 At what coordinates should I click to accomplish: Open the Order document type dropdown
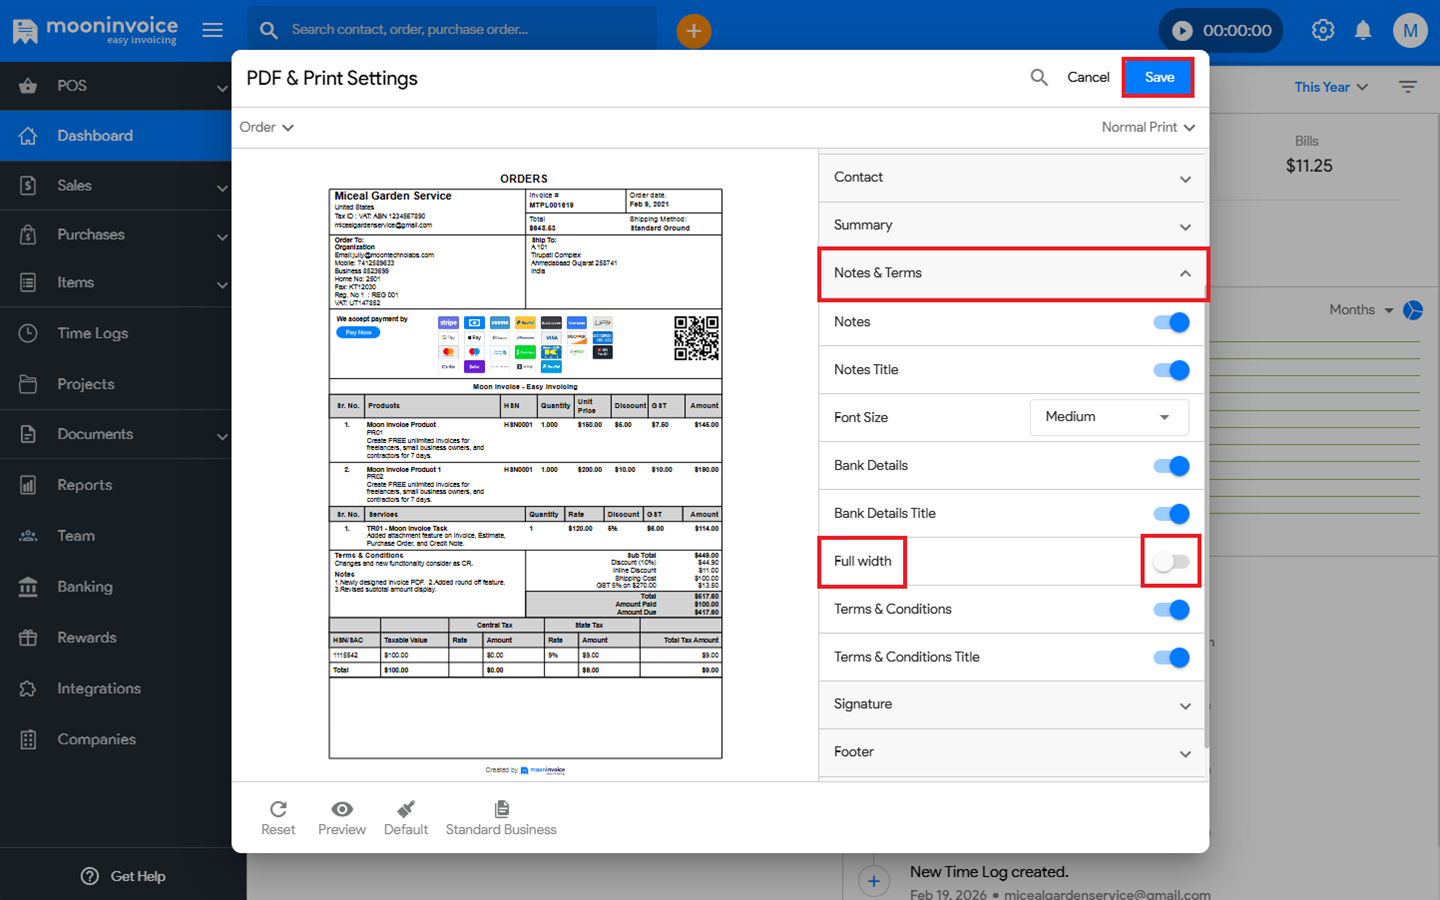266,127
